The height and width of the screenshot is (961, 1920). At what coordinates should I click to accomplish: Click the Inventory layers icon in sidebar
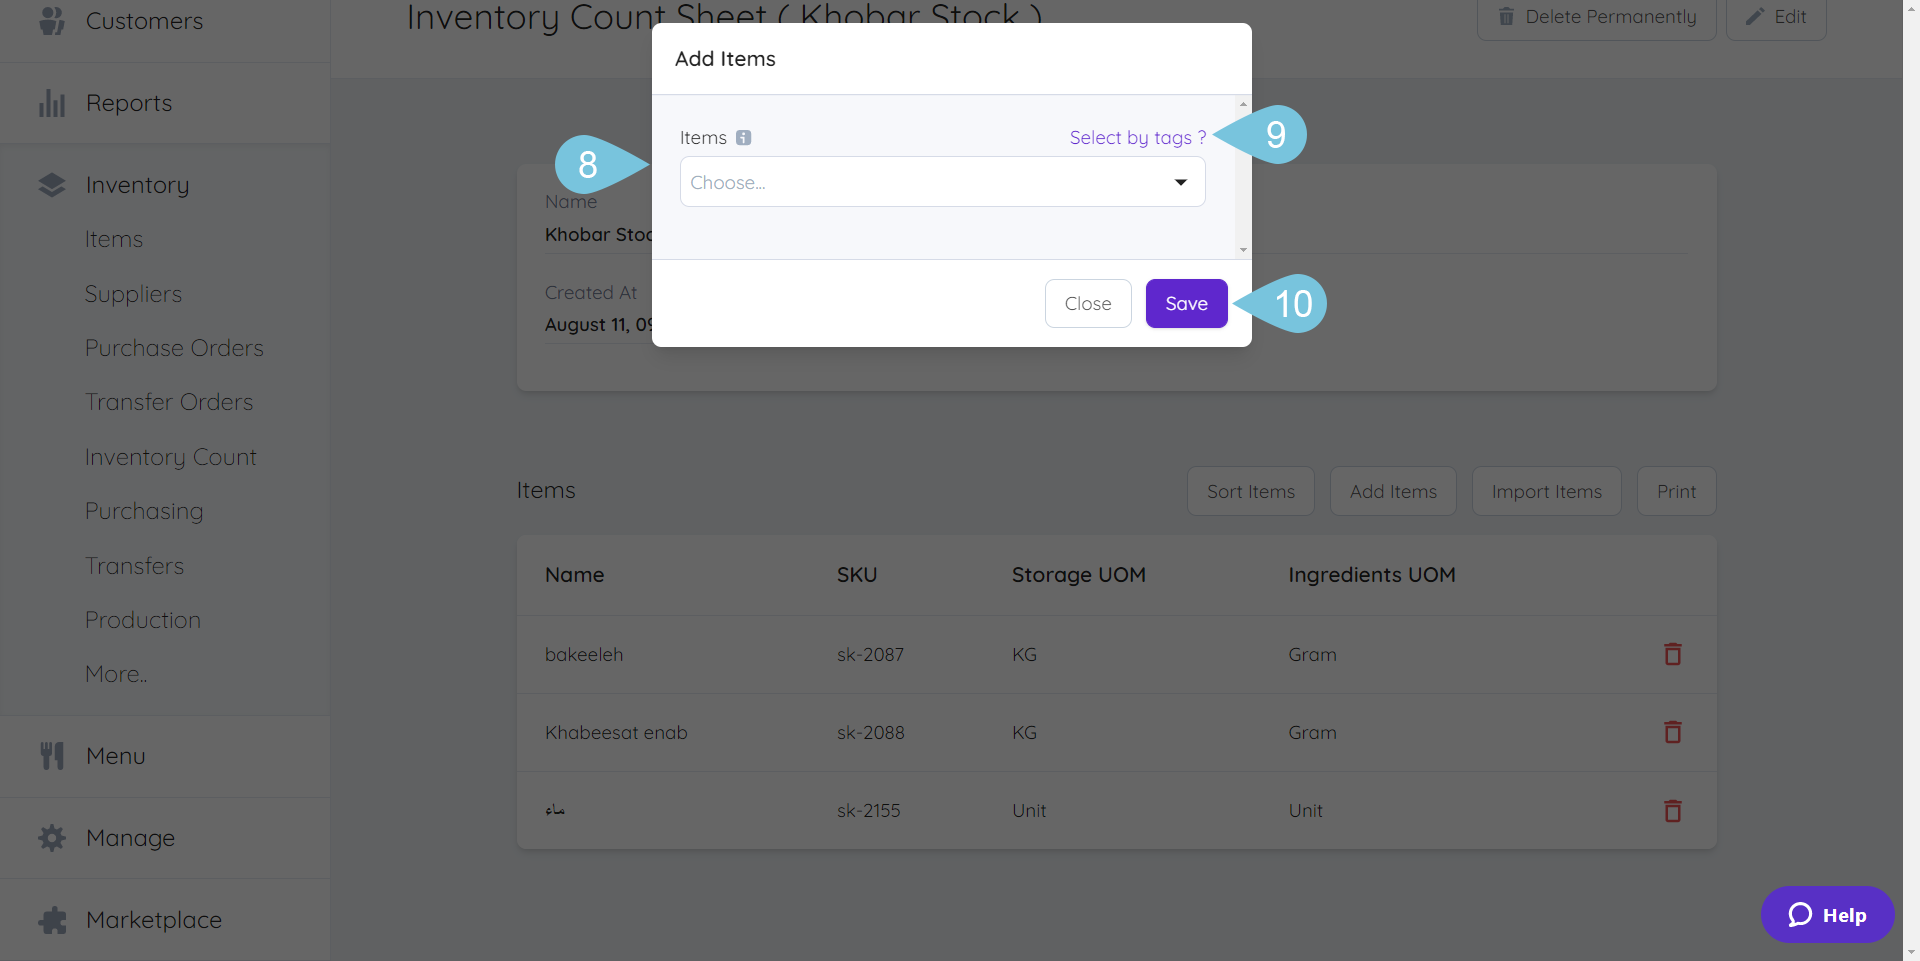[x=52, y=185]
